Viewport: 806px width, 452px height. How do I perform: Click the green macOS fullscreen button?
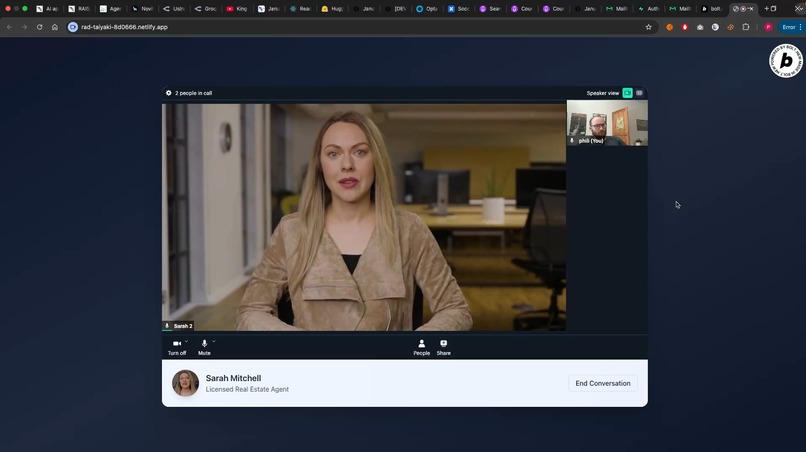pos(25,9)
